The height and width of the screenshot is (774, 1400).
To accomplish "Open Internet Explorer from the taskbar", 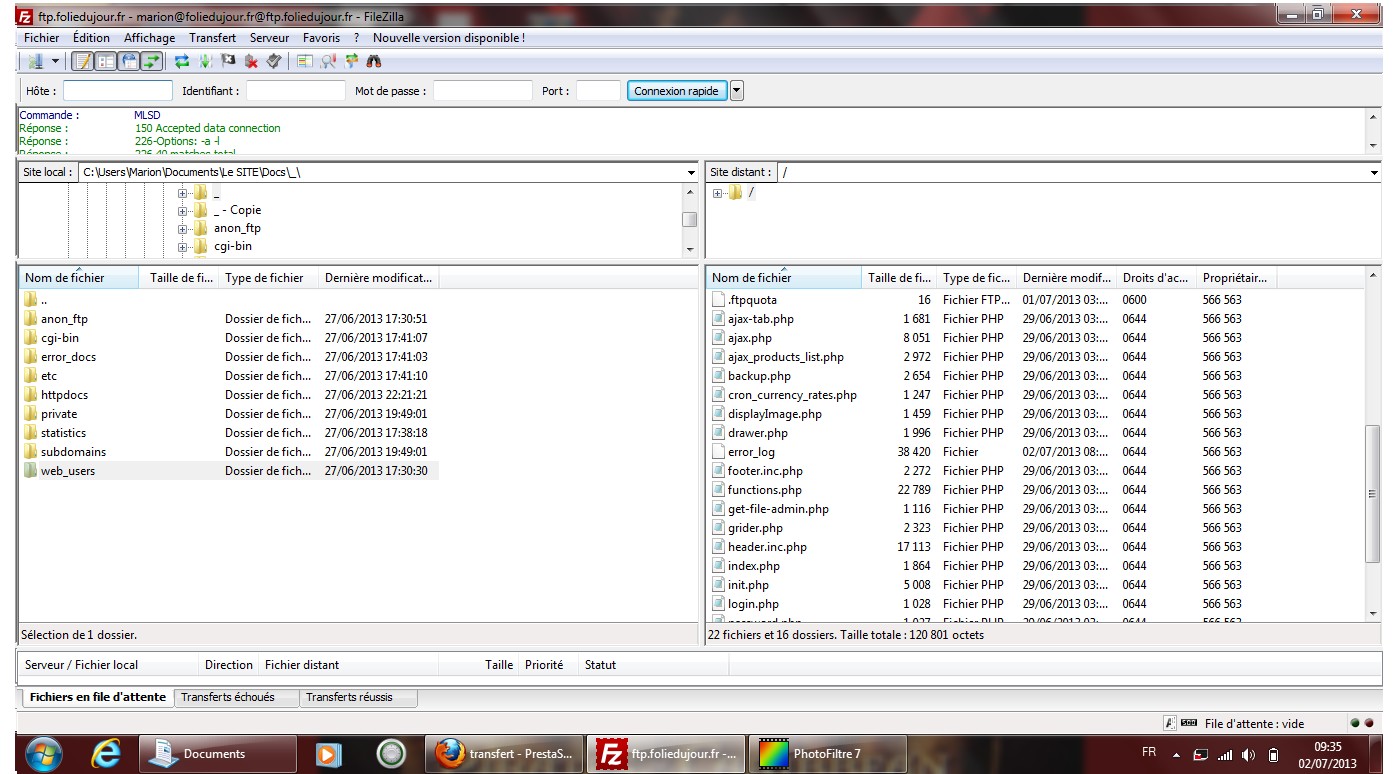I will (x=107, y=754).
